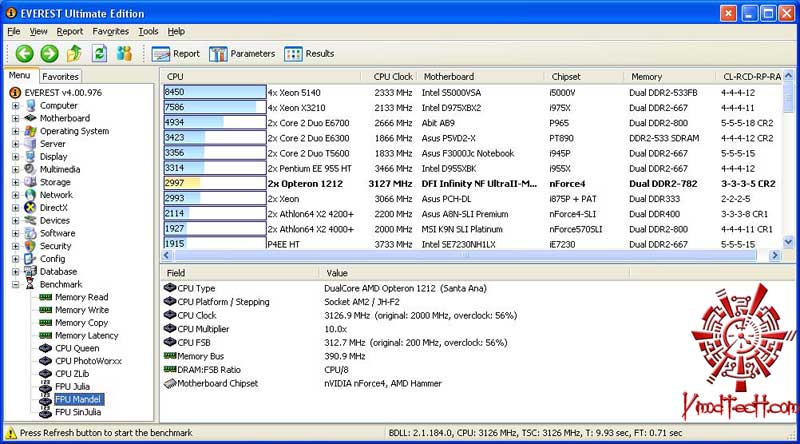800x444 pixels.
Task: Open the Favorites menu
Action: pos(110,32)
